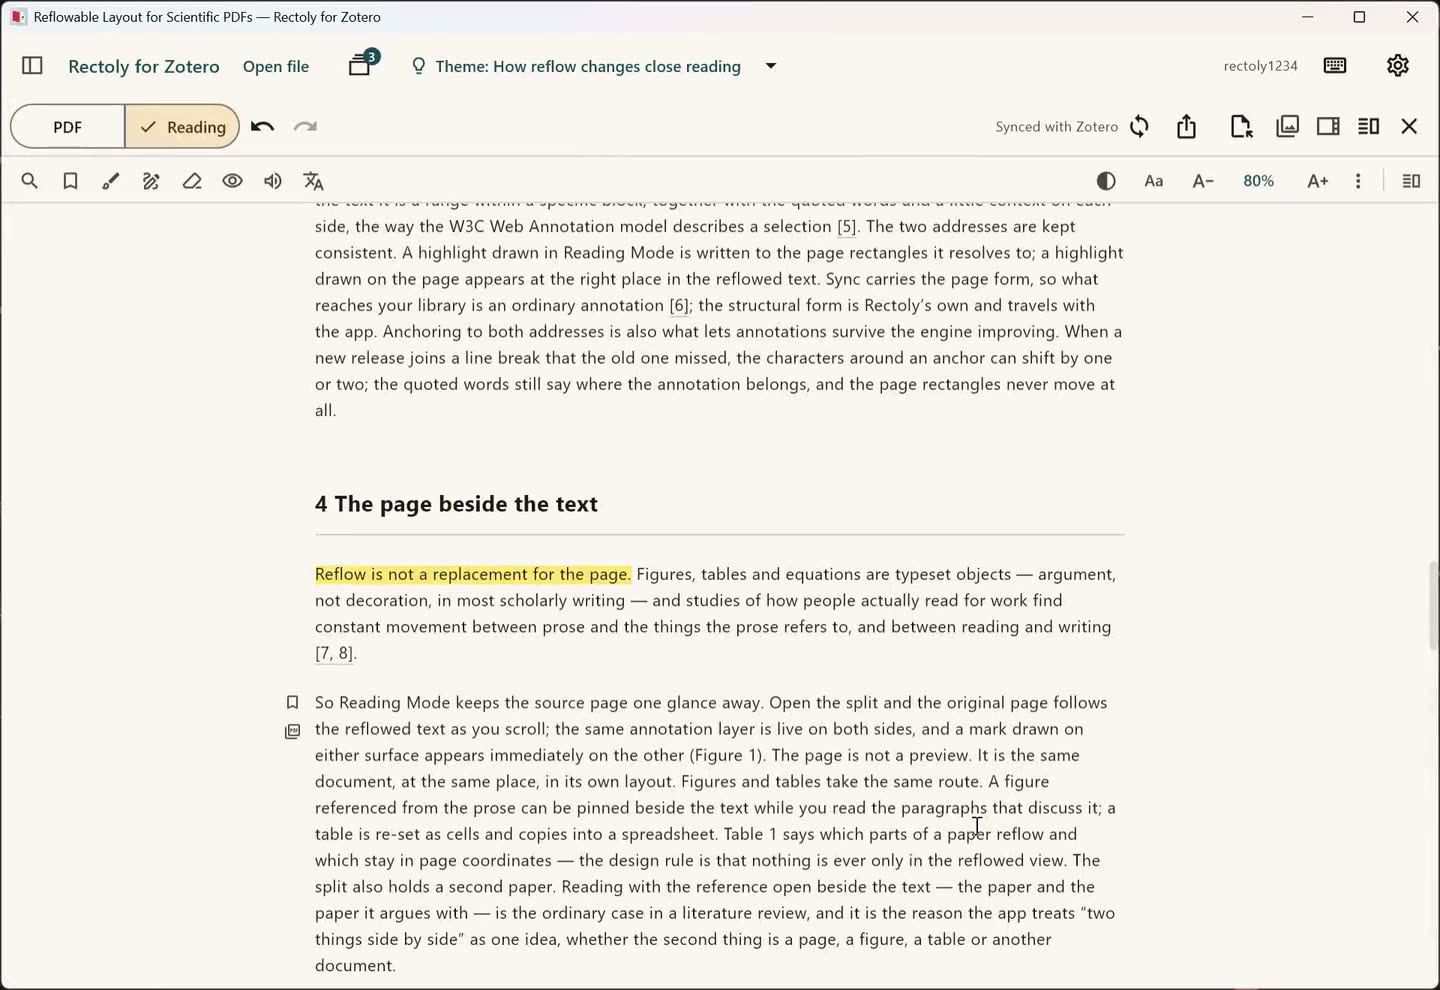Select the Reading mode tab

pyautogui.click(x=183, y=127)
